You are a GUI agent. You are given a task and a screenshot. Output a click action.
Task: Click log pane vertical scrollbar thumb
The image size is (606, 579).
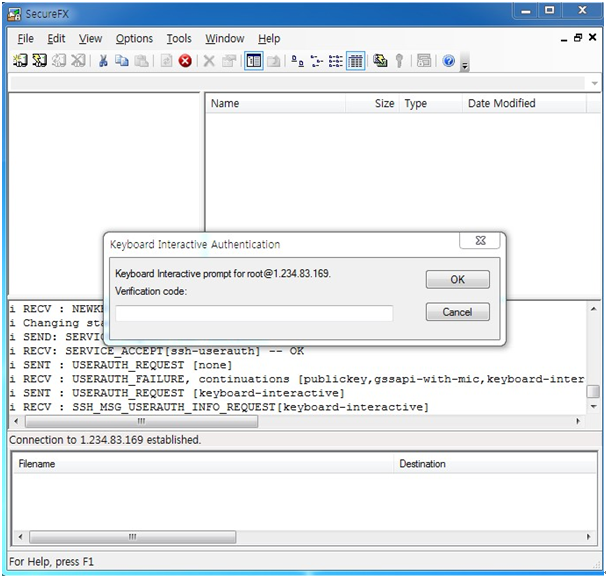(593, 392)
